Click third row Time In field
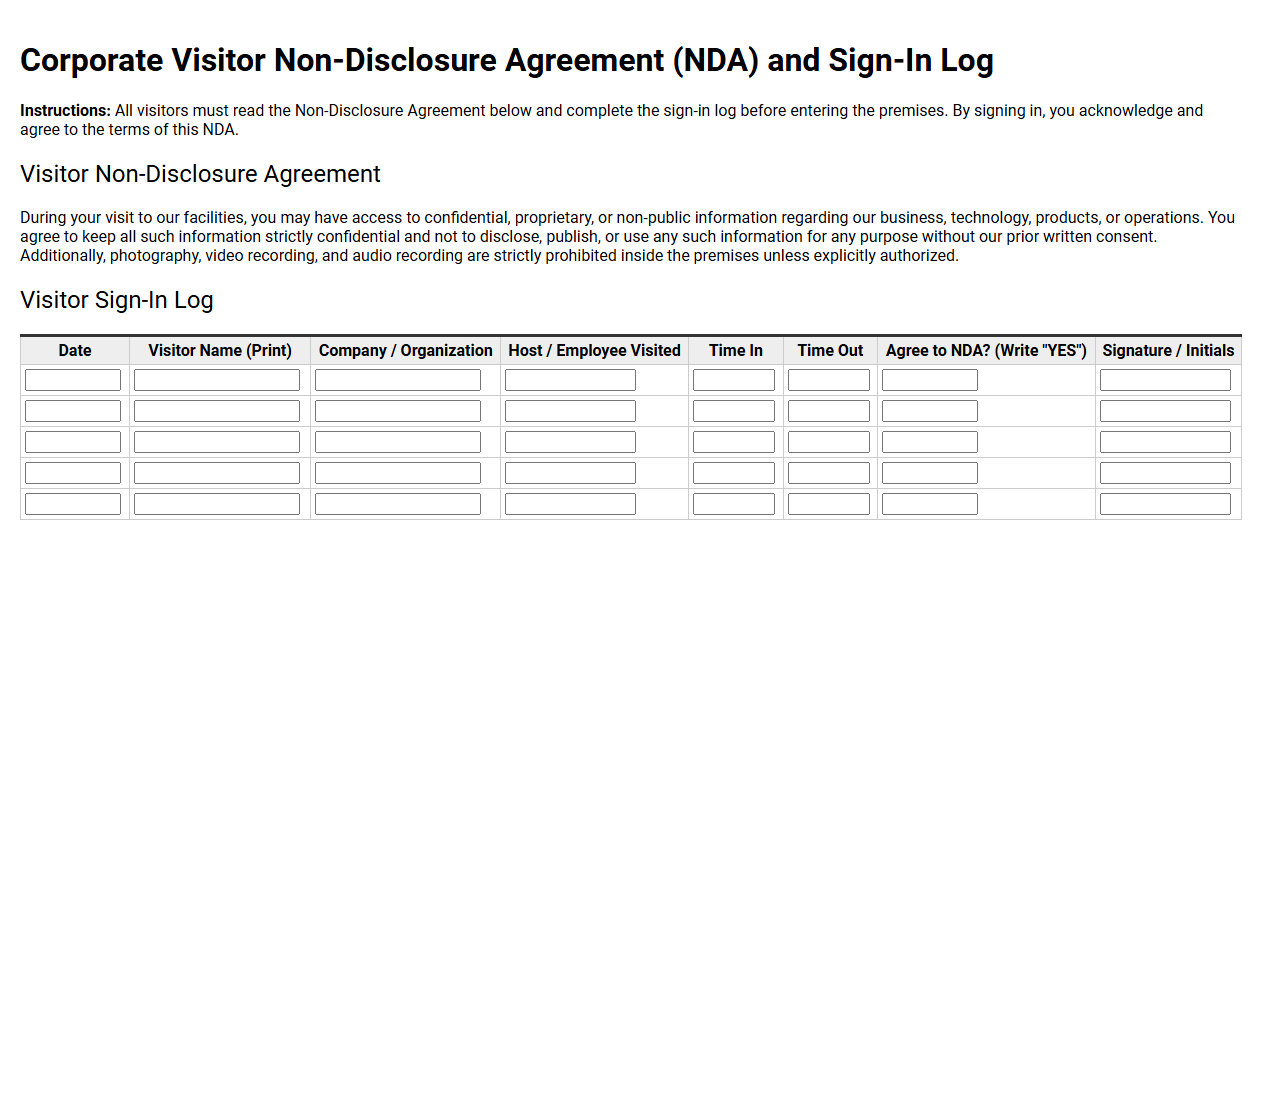This screenshot has width=1262, height=1120. (x=734, y=442)
